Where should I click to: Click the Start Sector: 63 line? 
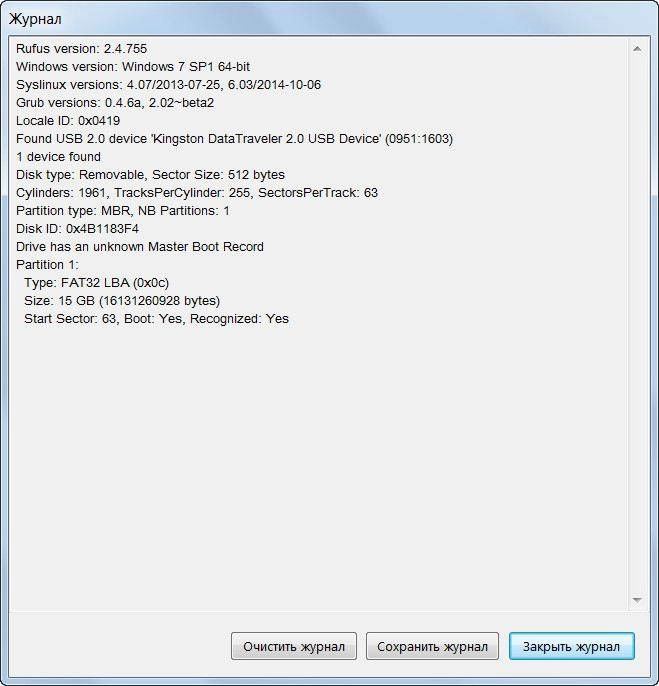(157, 318)
